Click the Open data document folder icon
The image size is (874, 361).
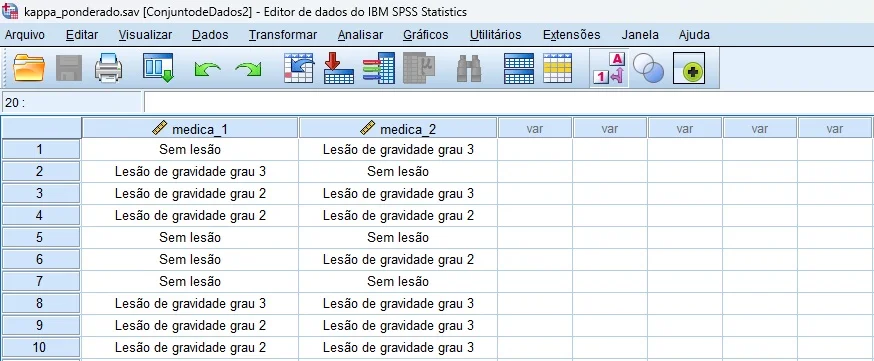coord(28,69)
